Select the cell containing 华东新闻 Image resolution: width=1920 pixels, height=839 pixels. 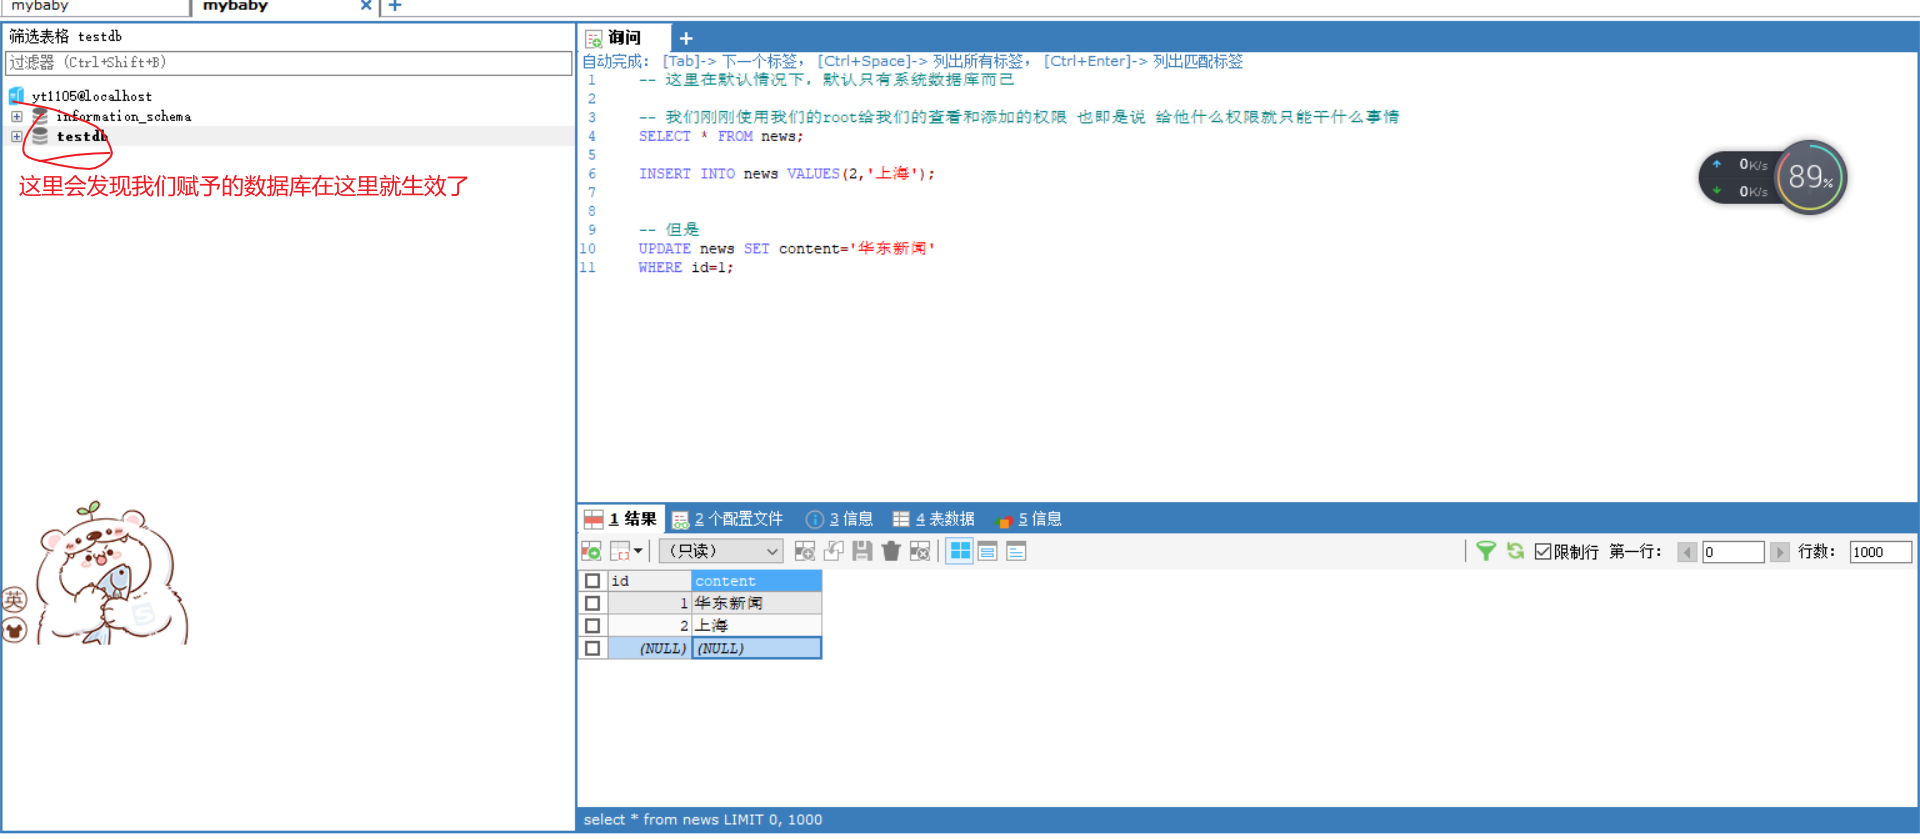pos(756,605)
